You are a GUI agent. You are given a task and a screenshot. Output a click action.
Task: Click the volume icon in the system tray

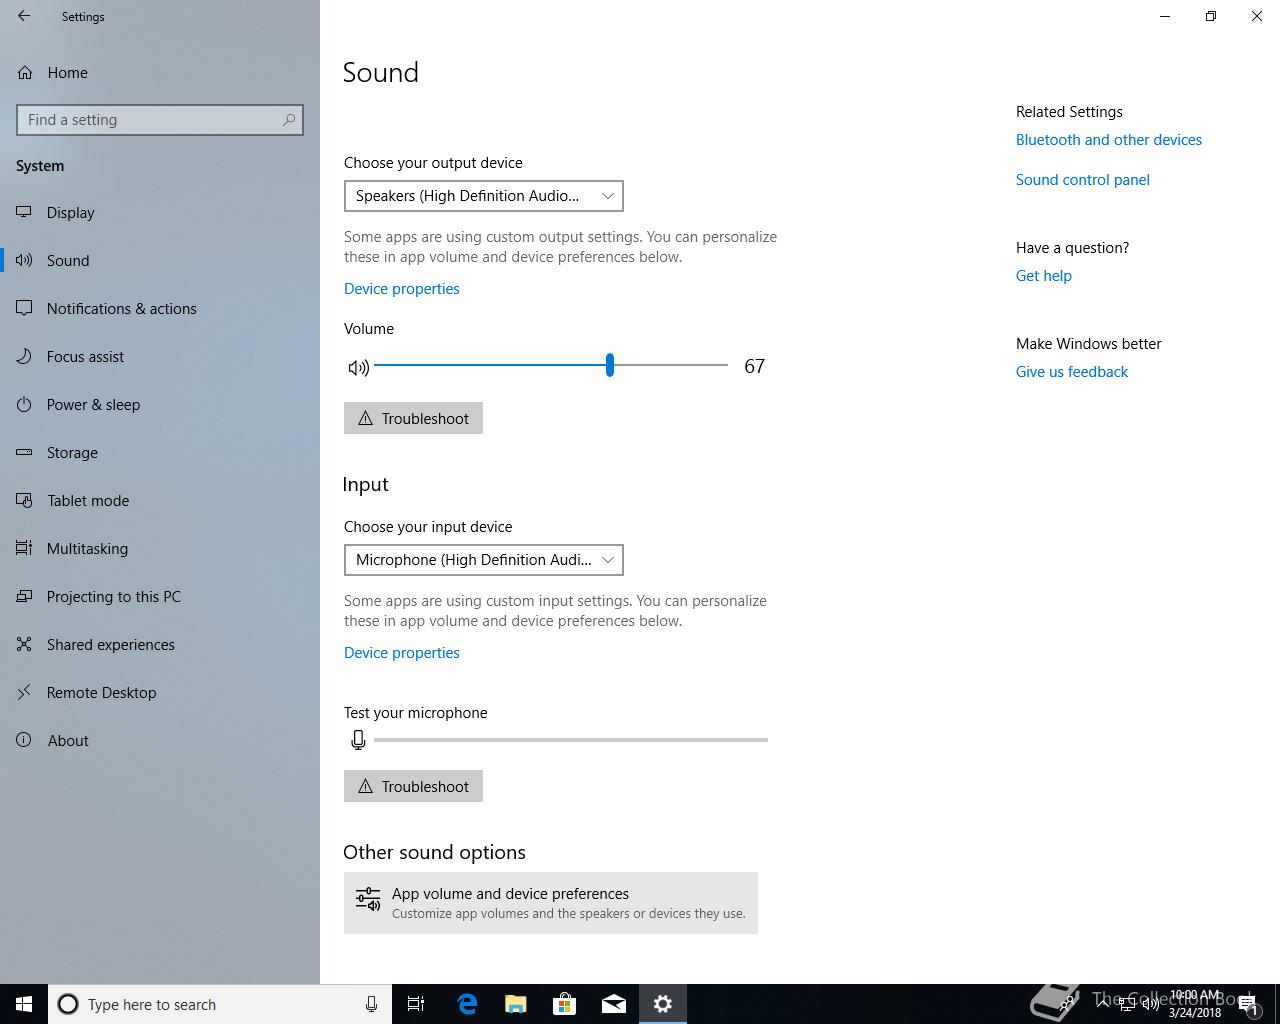point(1151,1004)
